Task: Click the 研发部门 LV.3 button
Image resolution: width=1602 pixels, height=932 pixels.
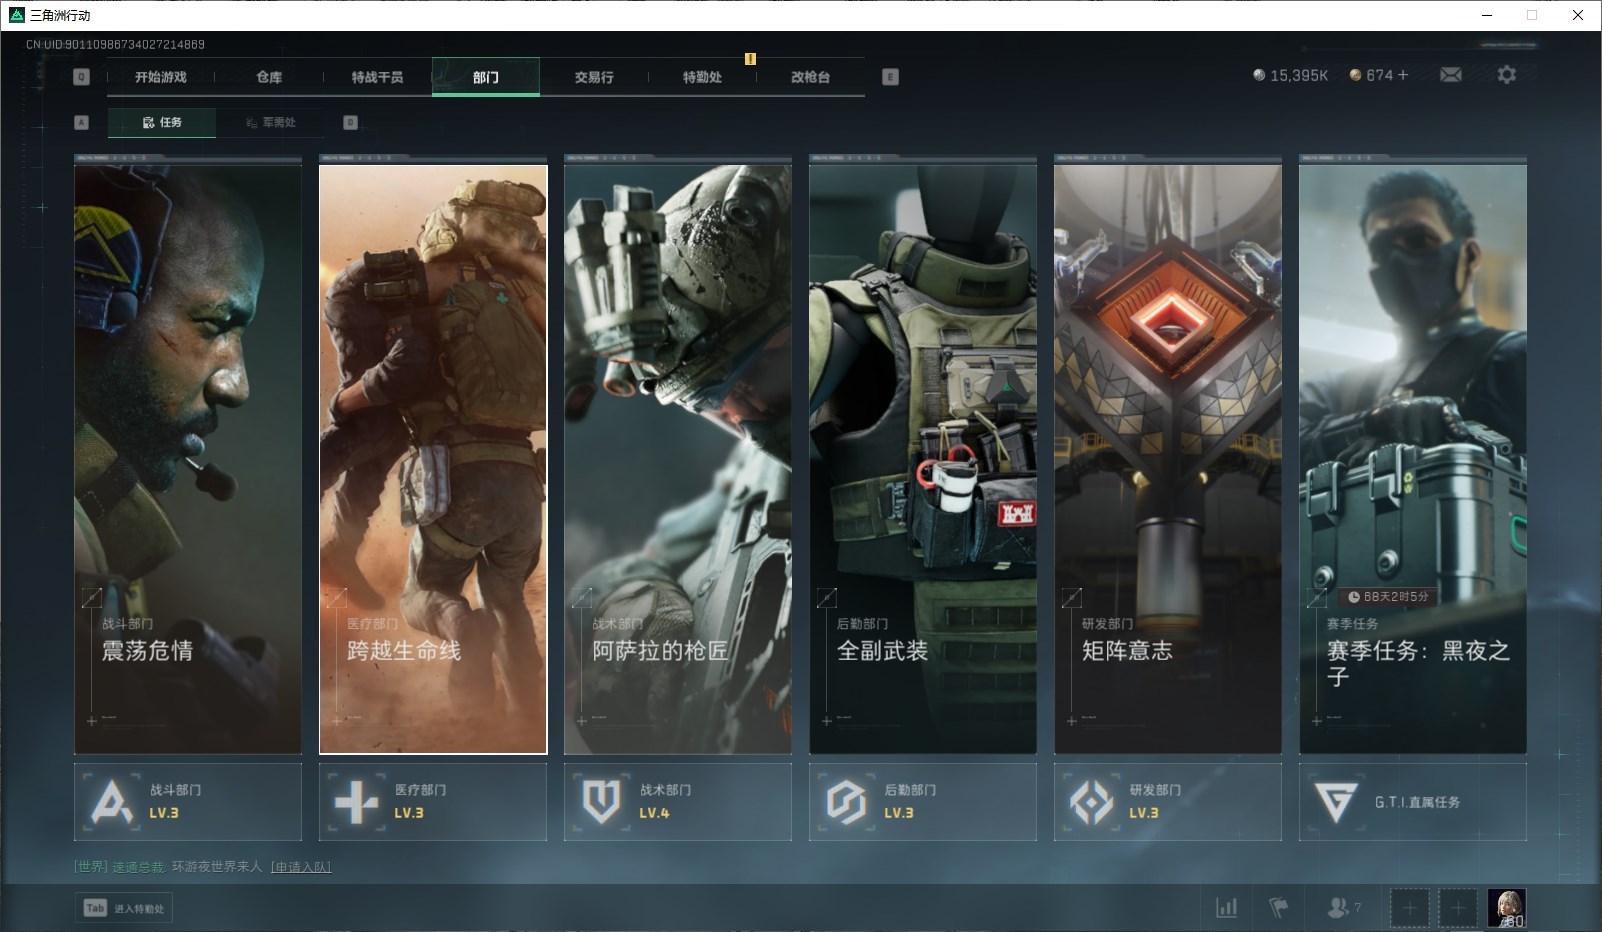Action: coord(1168,802)
